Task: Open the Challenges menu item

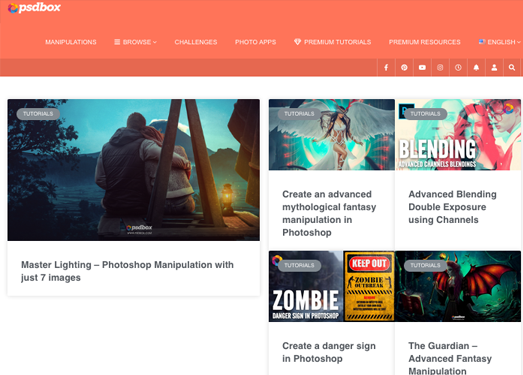Action: [x=196, y=42]
